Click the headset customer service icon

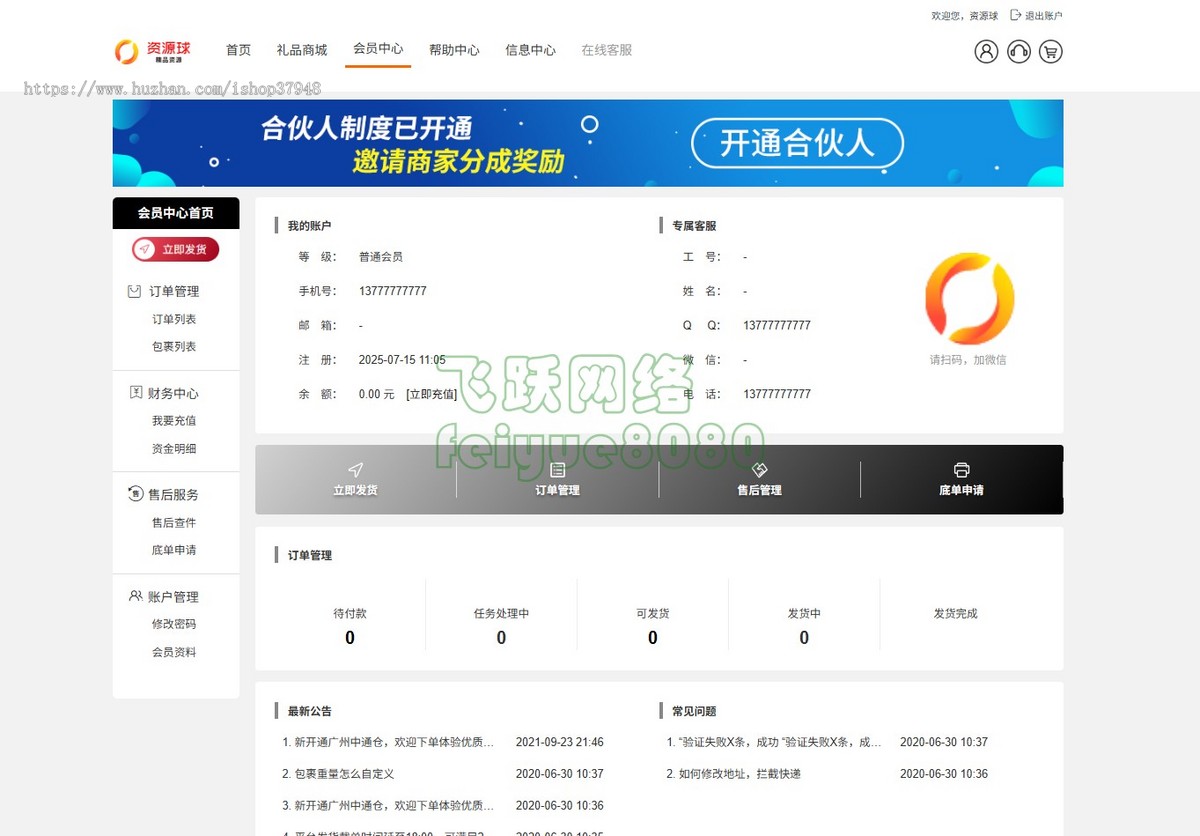1019,52
